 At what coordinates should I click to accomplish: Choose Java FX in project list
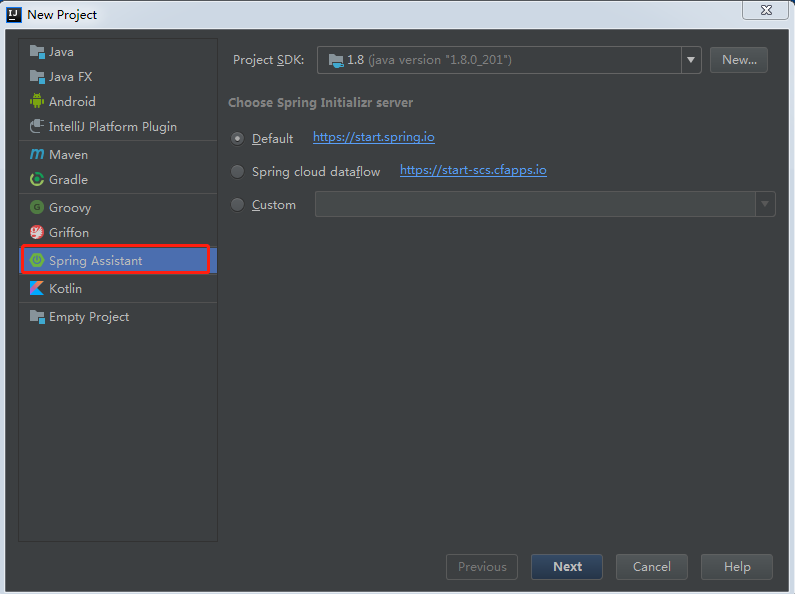tap(70, 77)
